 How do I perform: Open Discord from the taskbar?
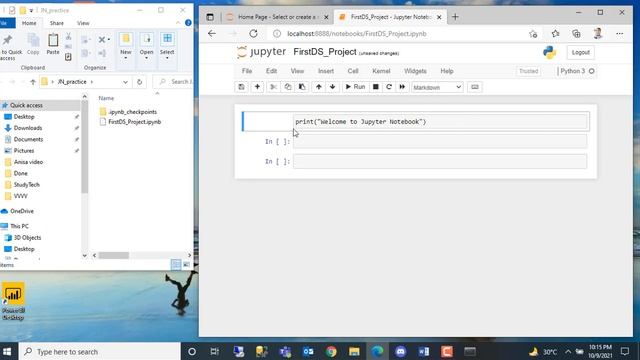pyautogui.click(x=400, y=351)
